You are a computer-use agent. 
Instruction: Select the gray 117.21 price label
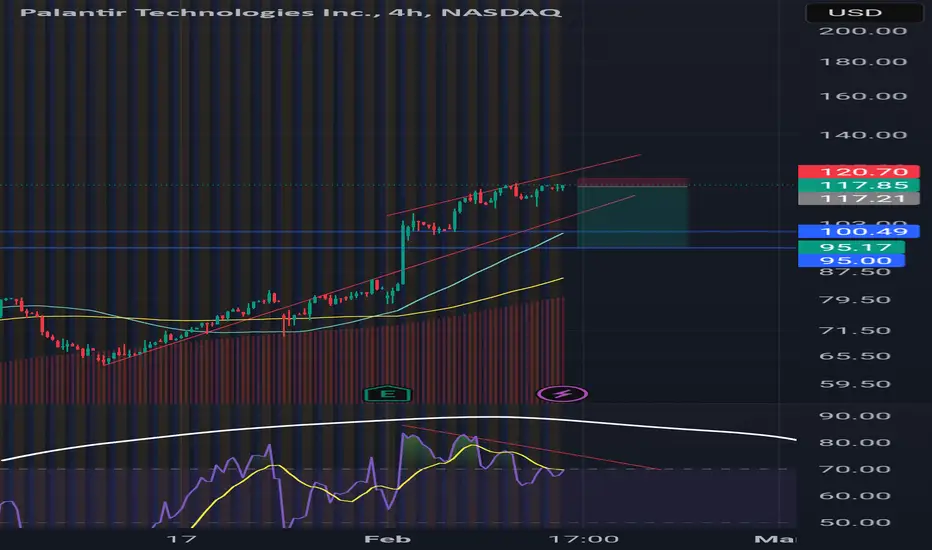[x=858, y=199]
